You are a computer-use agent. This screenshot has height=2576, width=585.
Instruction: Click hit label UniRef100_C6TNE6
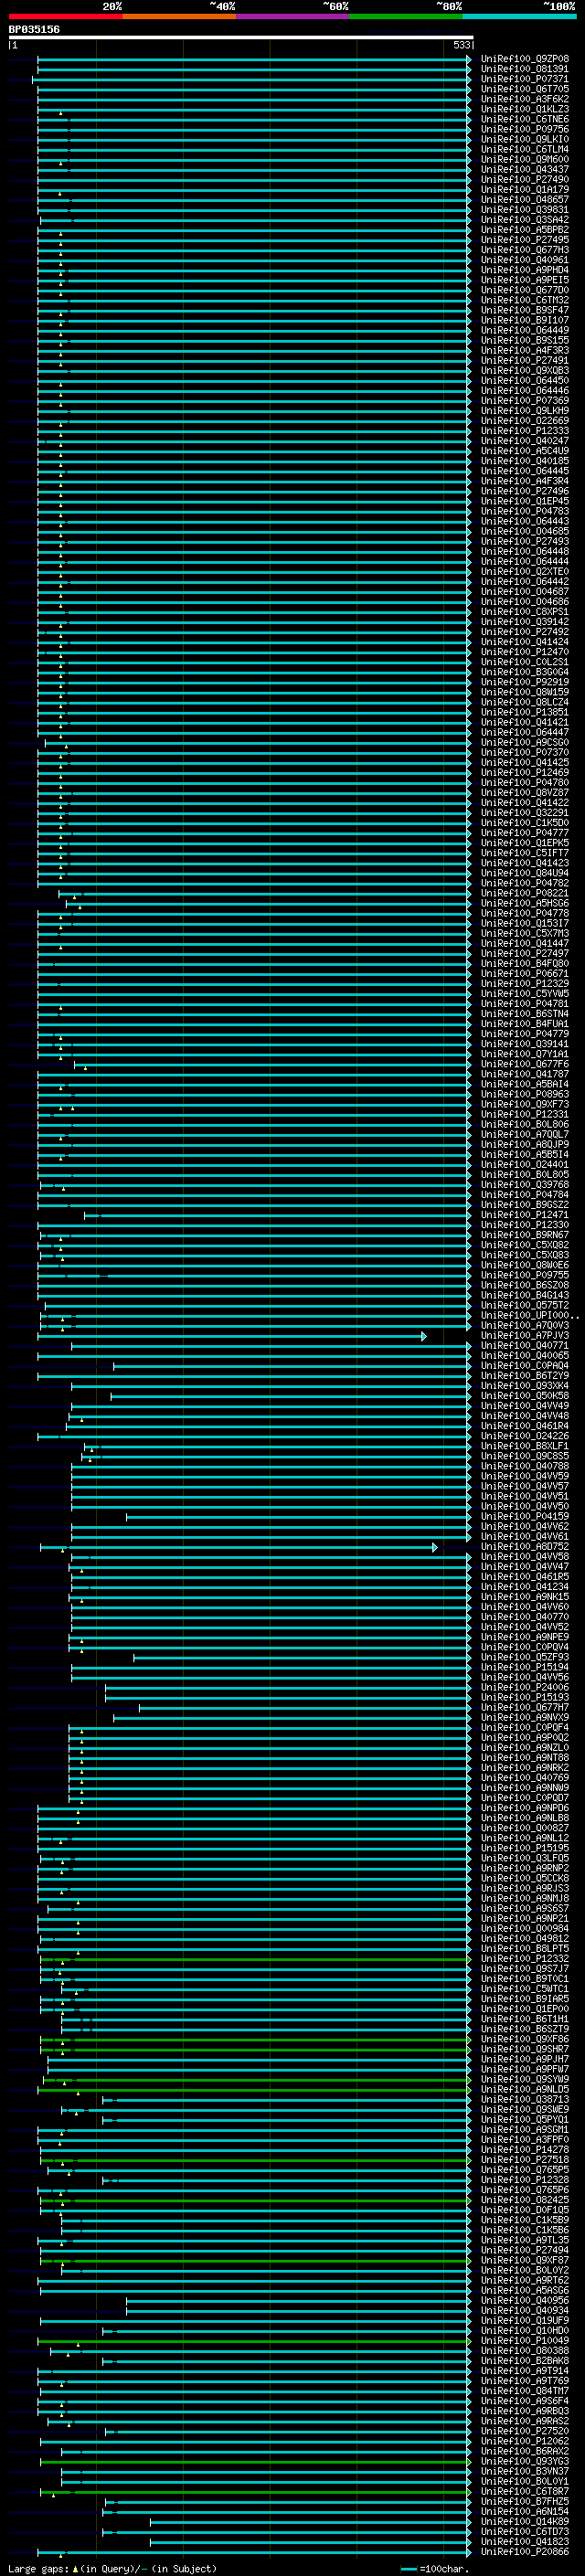pyautogui.click(x=525, y=119)
